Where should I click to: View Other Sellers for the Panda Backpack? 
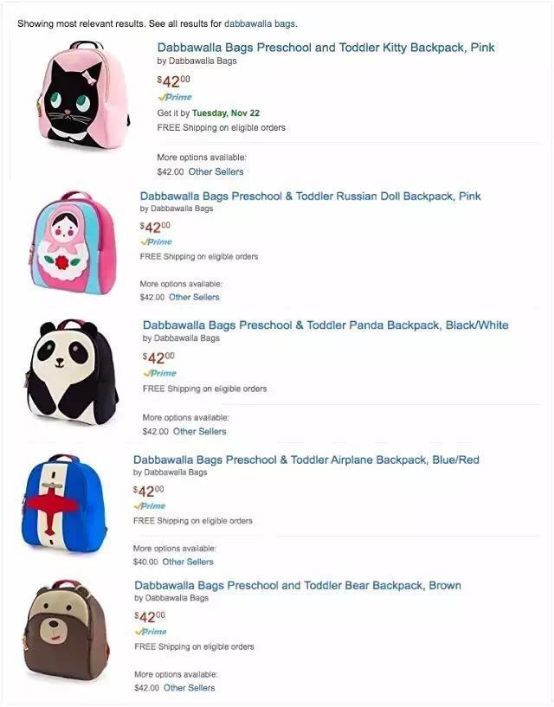(x=200, y=432)
